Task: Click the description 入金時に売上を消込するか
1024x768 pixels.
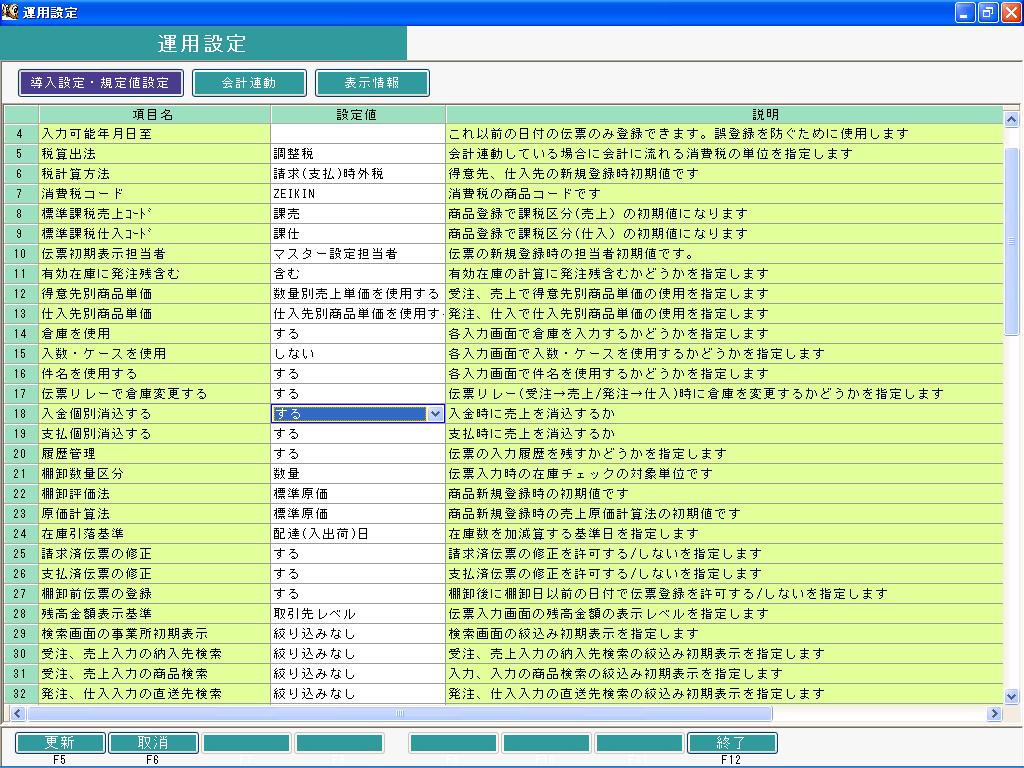Action: 724,414
